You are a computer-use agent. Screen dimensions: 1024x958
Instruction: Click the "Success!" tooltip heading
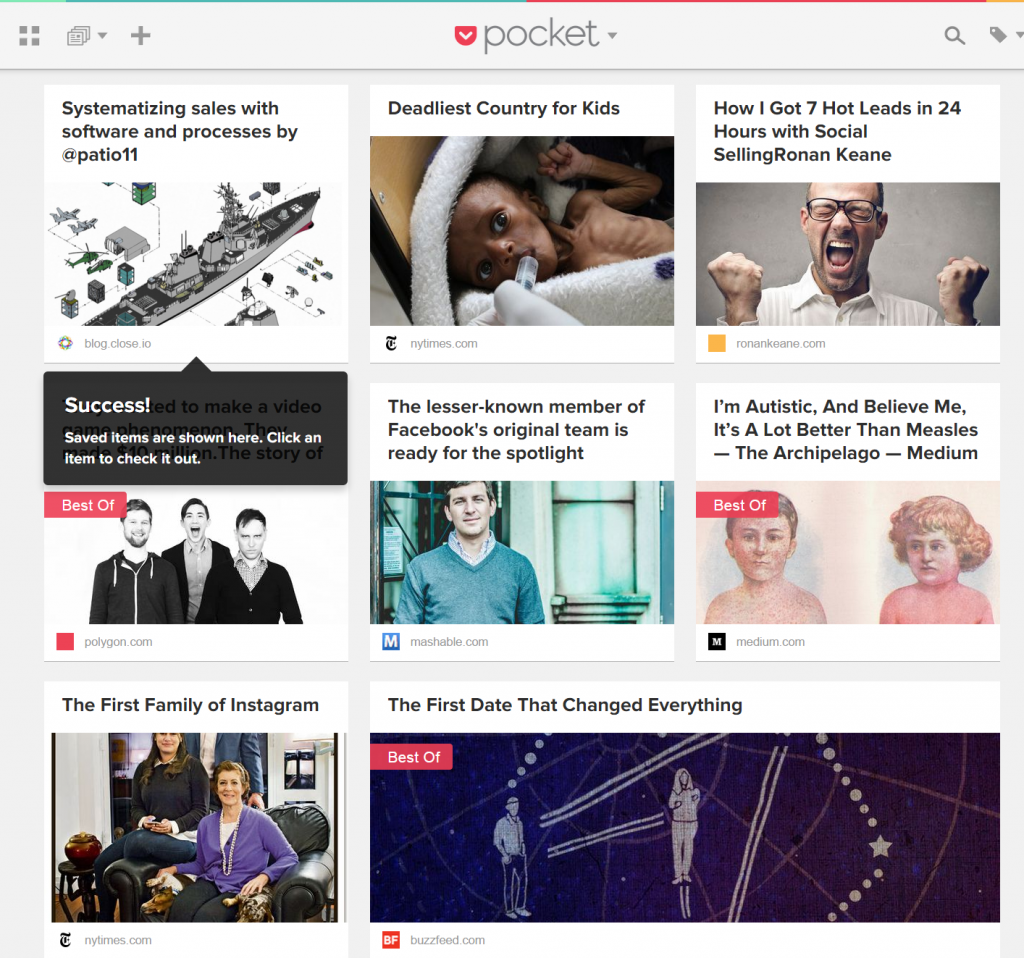[107, 406]
